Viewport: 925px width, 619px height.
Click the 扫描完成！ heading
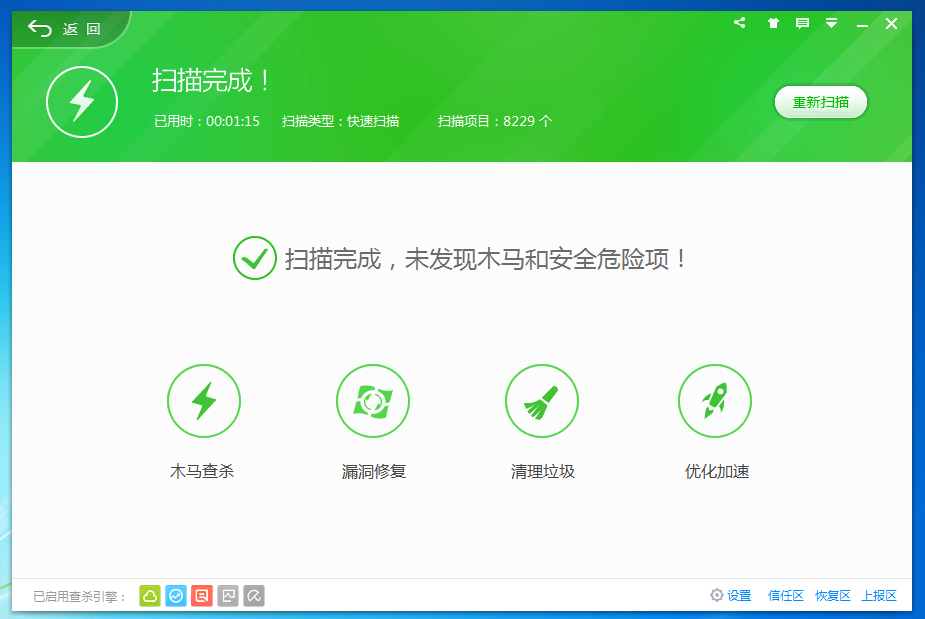211,80
